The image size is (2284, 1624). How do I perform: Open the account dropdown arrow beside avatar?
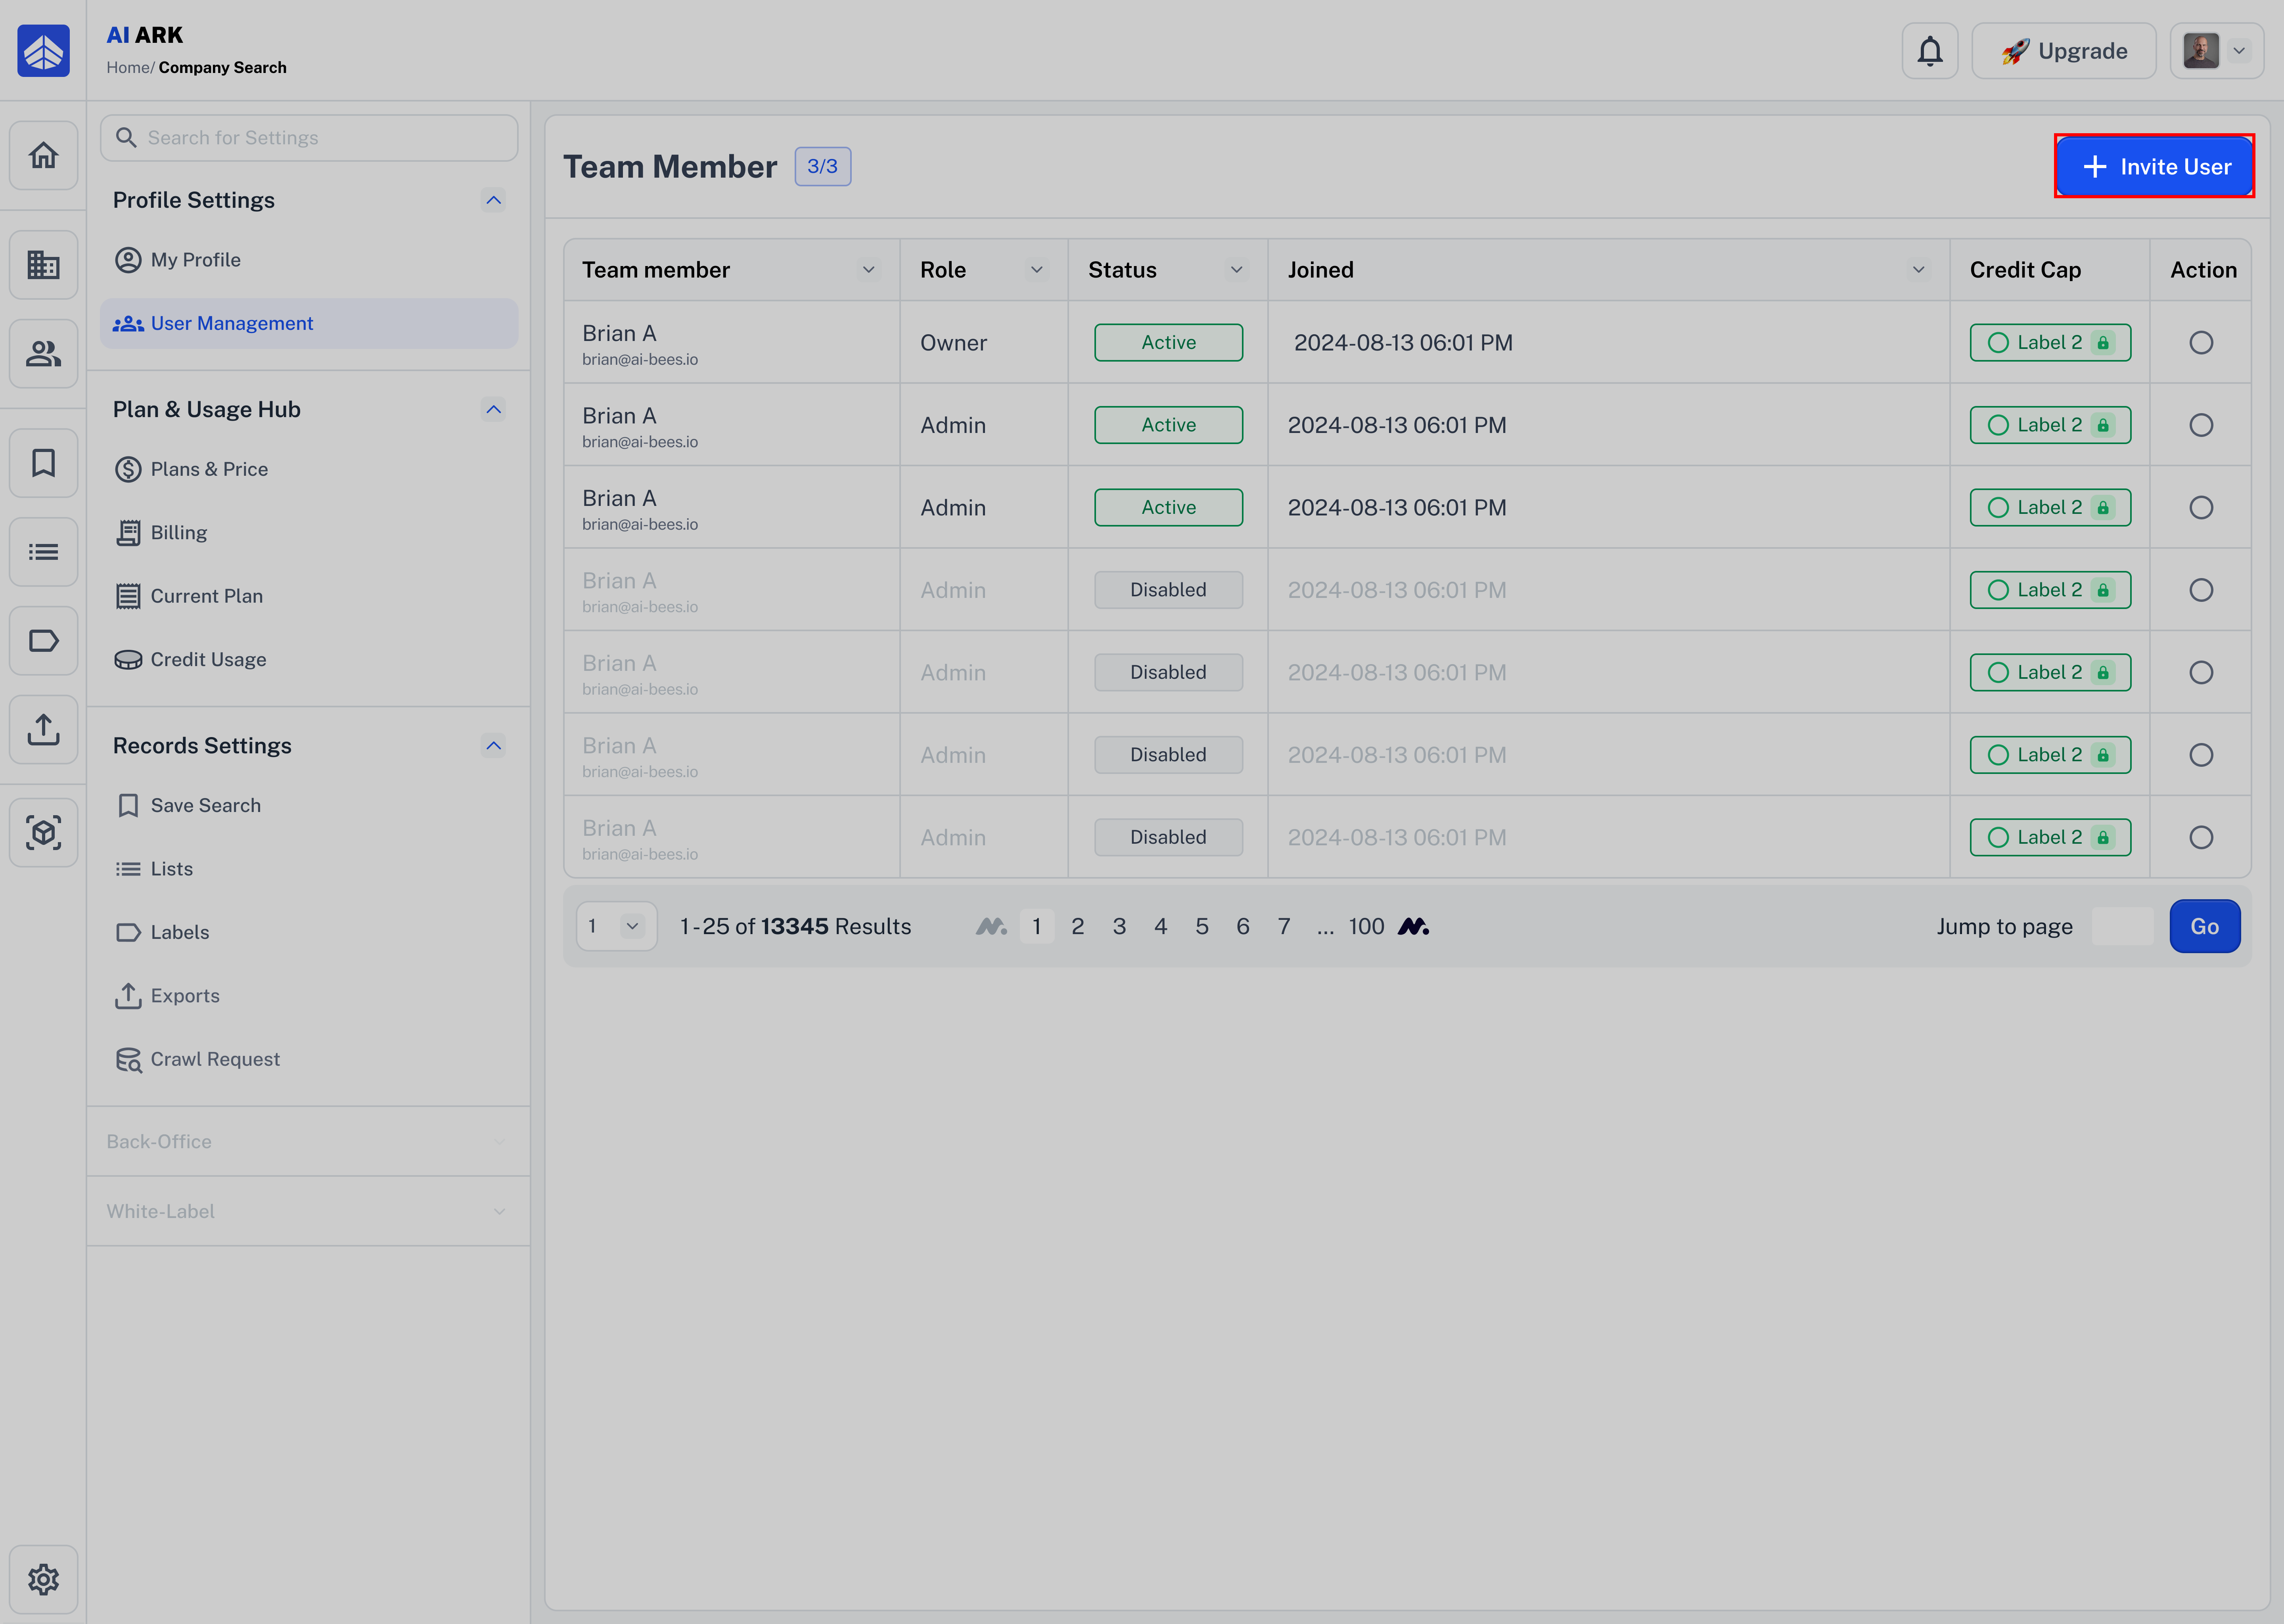pyautogui.click(x=2239, y=51)
